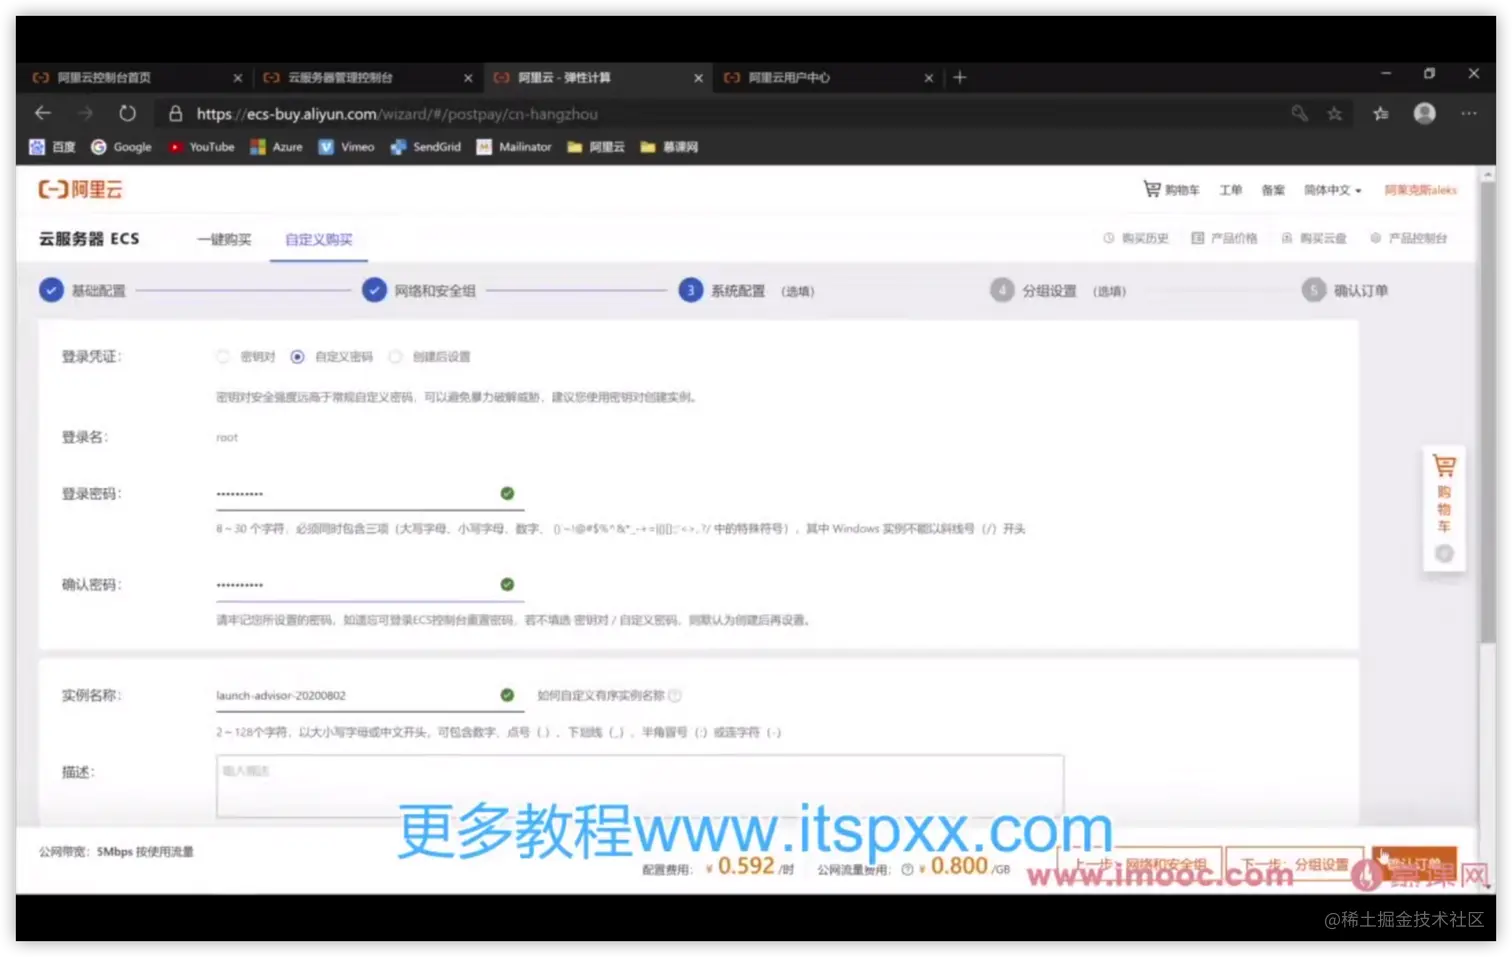Click the 实例名称 input field
This screenshot has height=957, width=1512.
coord(370,695)
